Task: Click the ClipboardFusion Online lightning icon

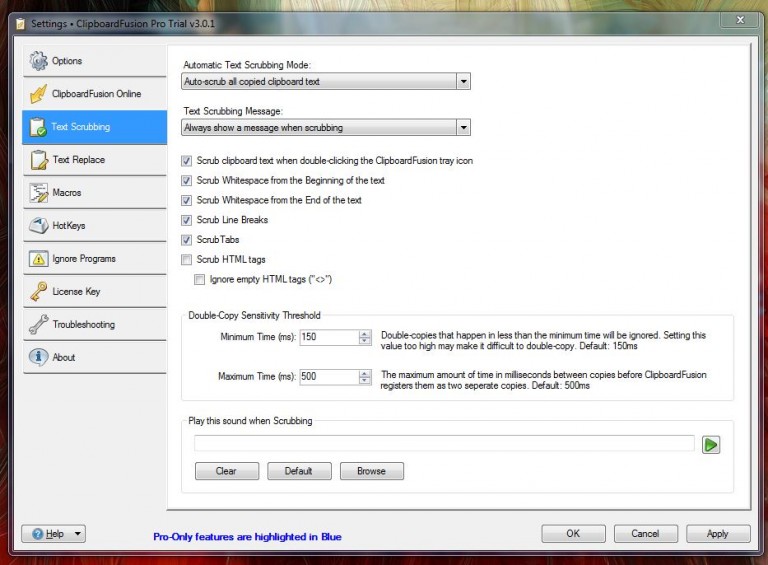Action: pyautogui.click(x=38, y=94)
